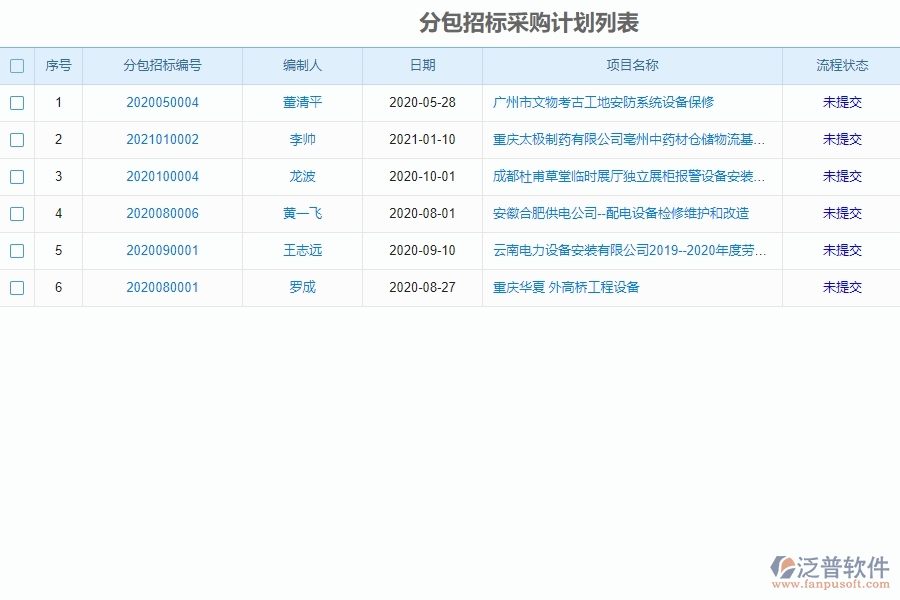Open bidding record 2020100004

[x=162, y=176]
